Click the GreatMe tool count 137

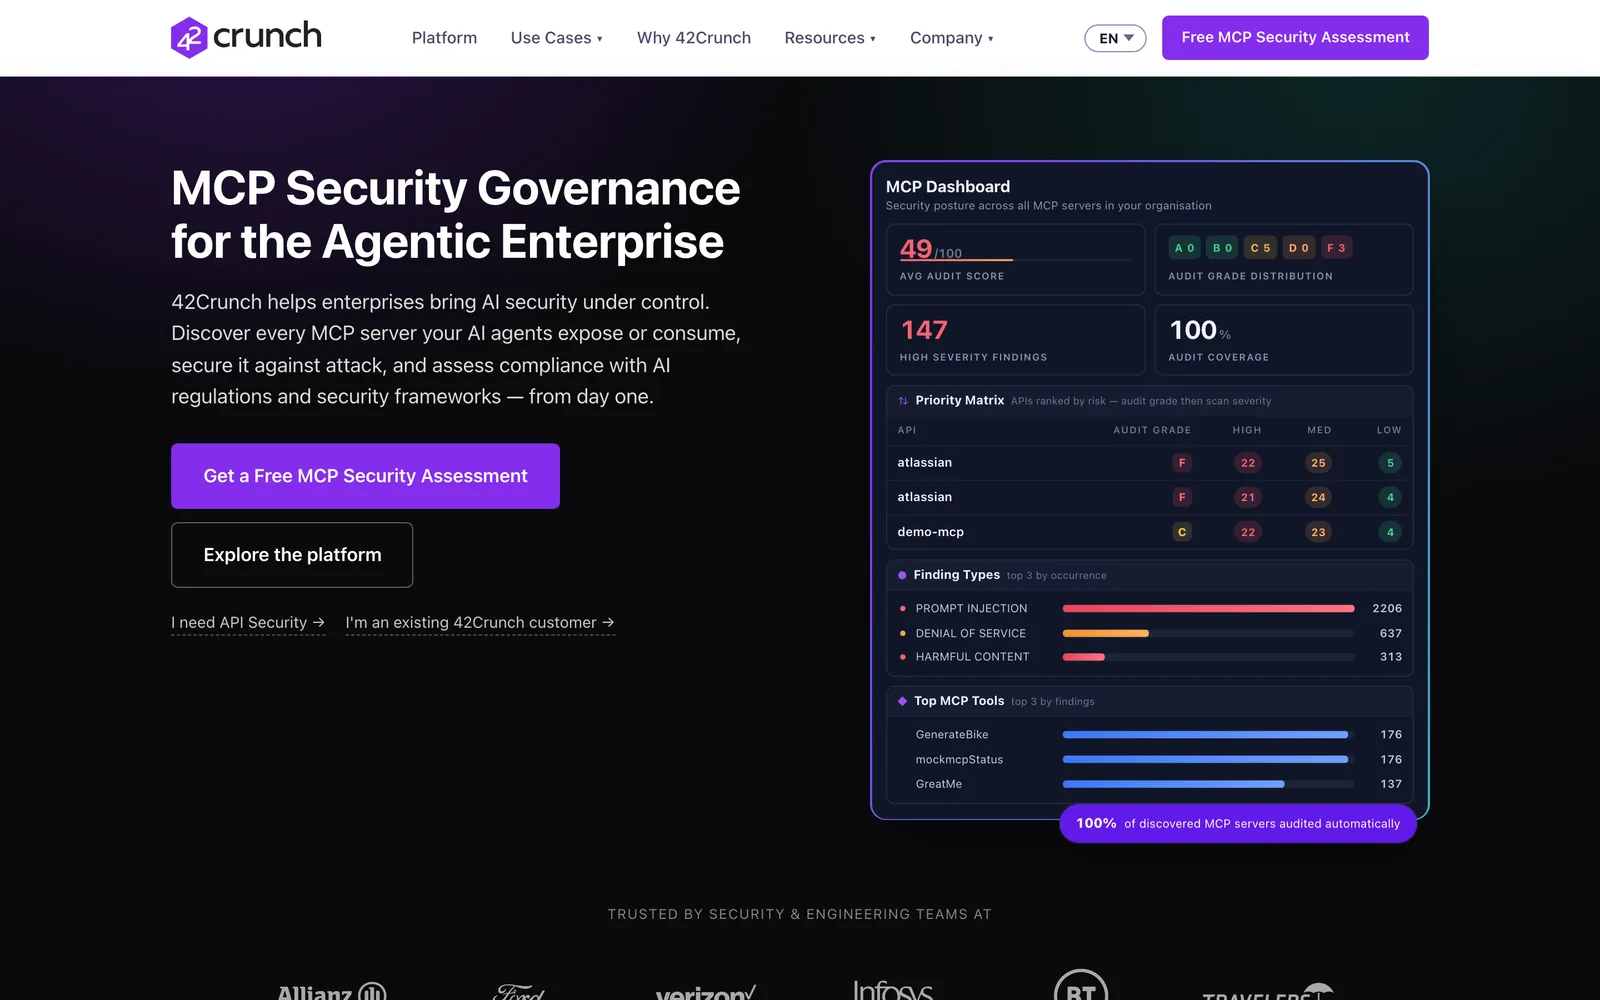pyautogui.click(x=1391, y=784)
